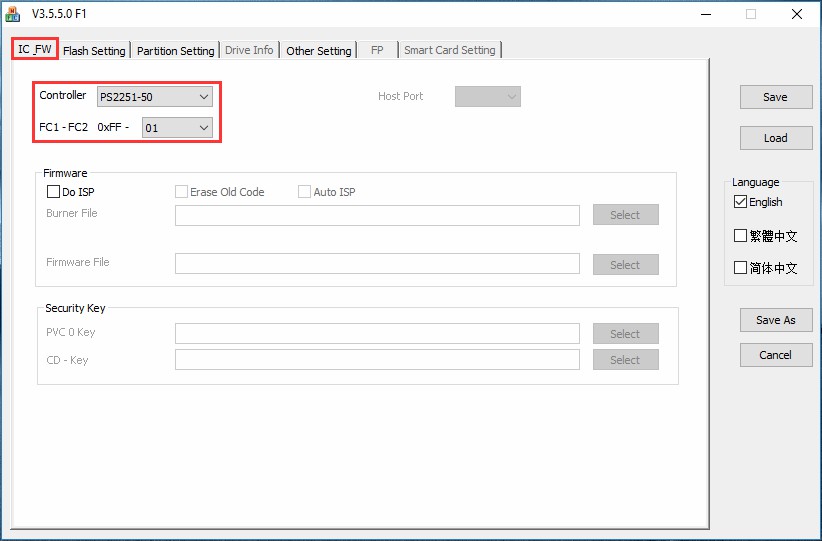This screenshot has width=822, height=541.
Task: Click the Load button
Action: click(776, 138)
